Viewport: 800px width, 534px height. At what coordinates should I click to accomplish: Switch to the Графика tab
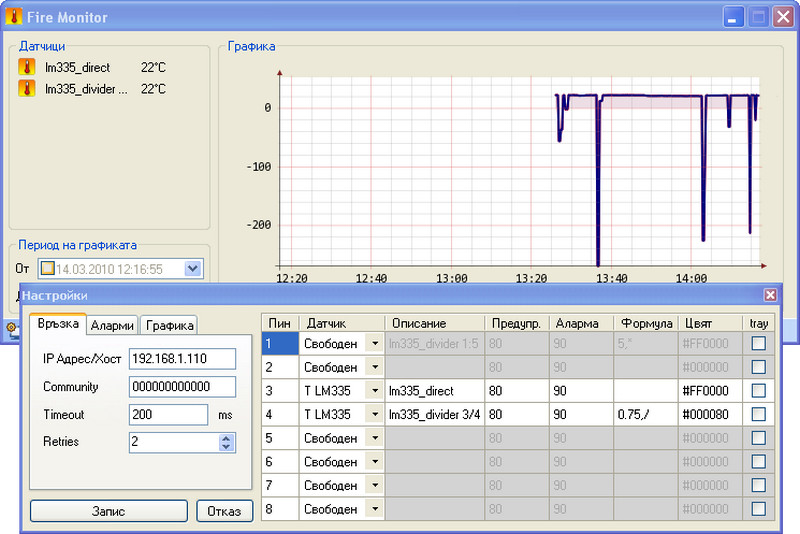168,325
